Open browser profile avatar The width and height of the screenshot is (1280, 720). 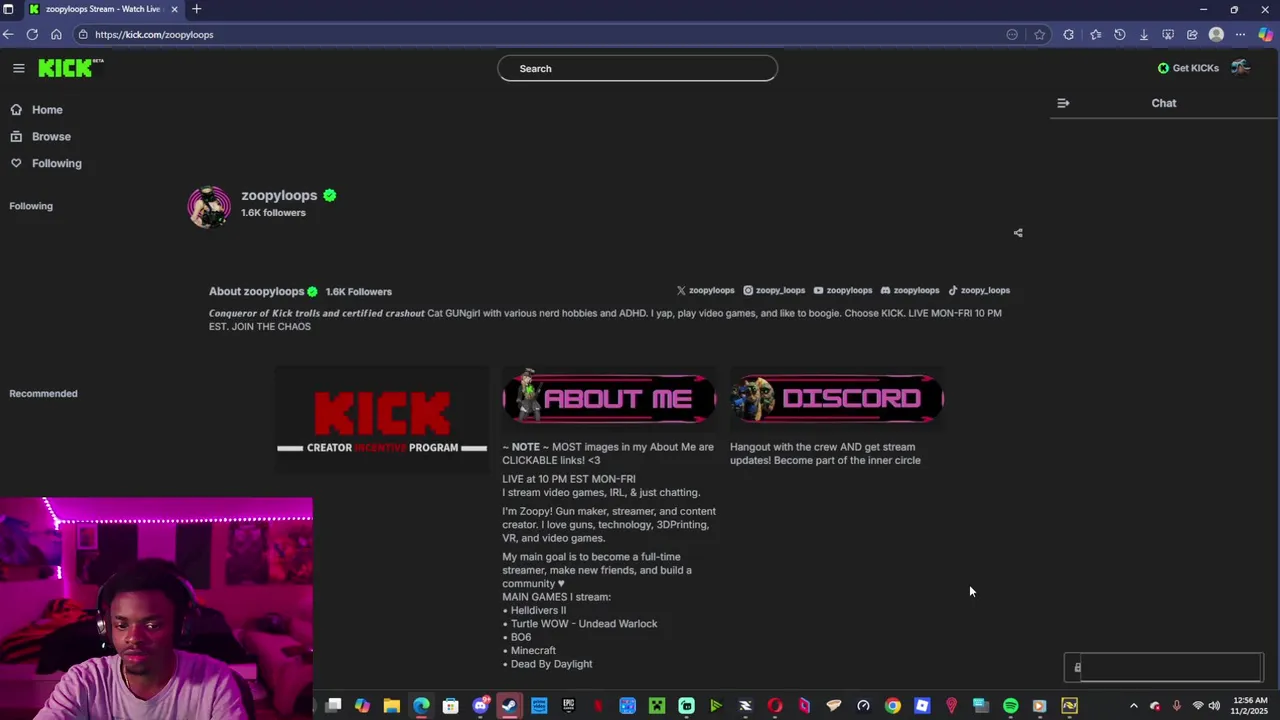click(x=1216, y=34)
